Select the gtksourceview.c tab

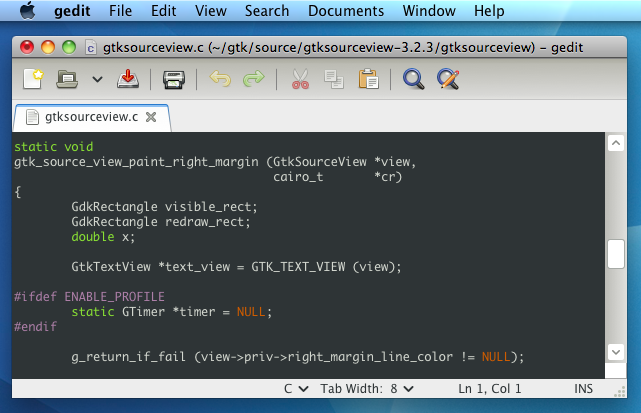92,117
